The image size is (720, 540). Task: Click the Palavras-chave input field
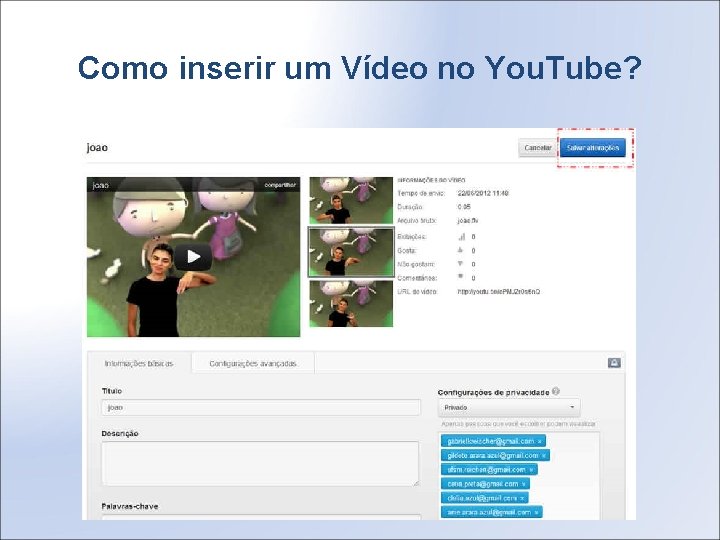pos(261,517)
